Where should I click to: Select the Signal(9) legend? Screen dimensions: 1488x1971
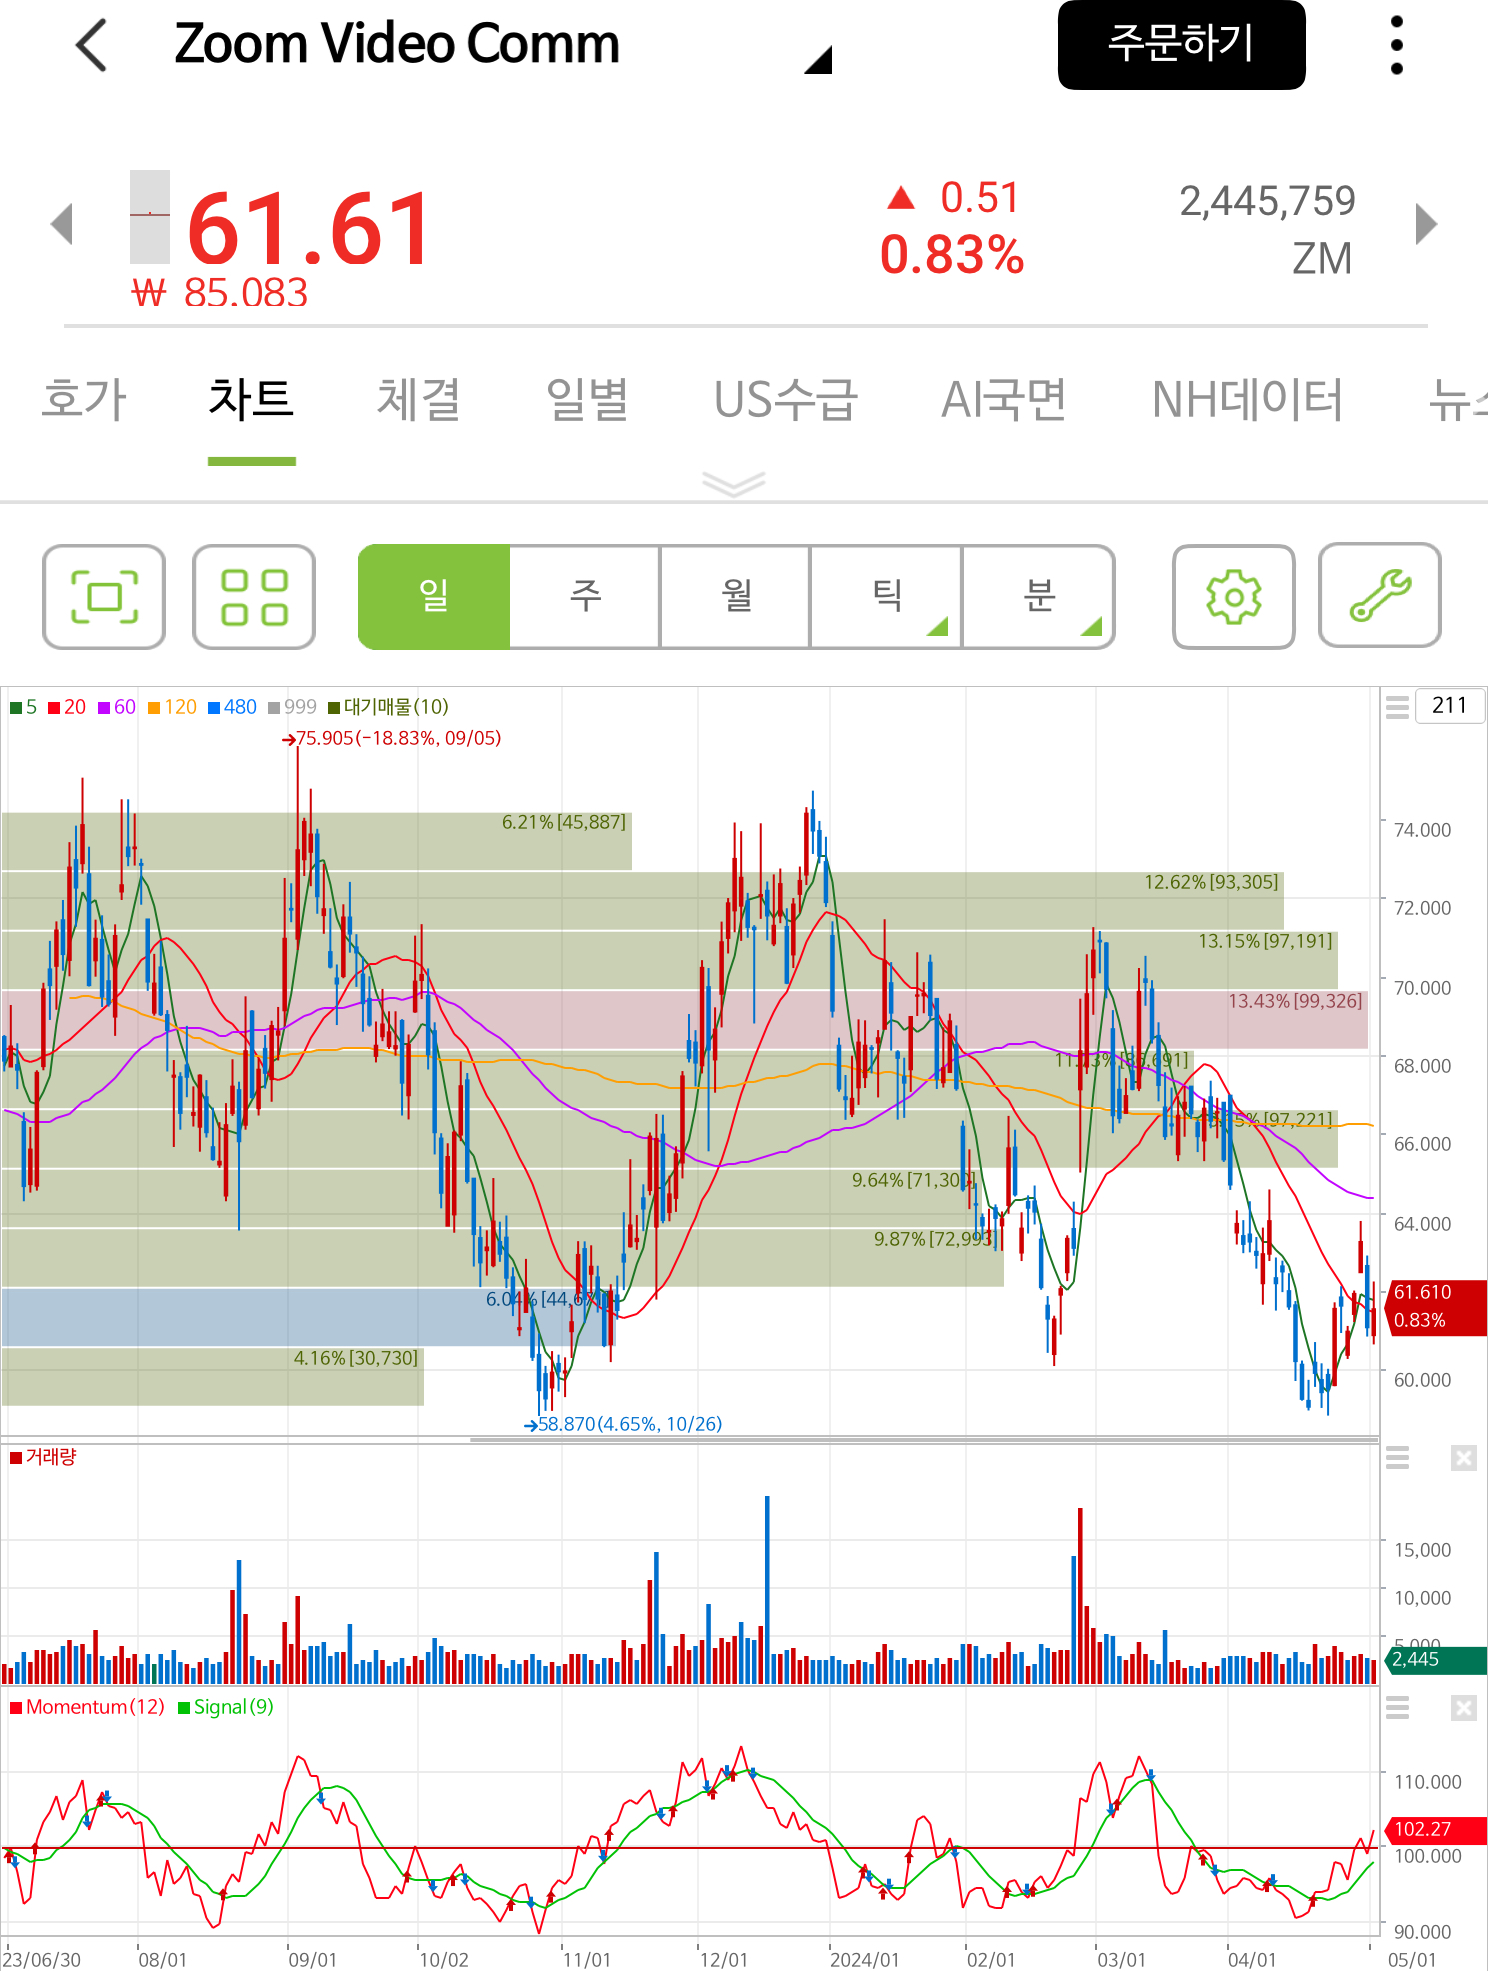coord(226,1707)
